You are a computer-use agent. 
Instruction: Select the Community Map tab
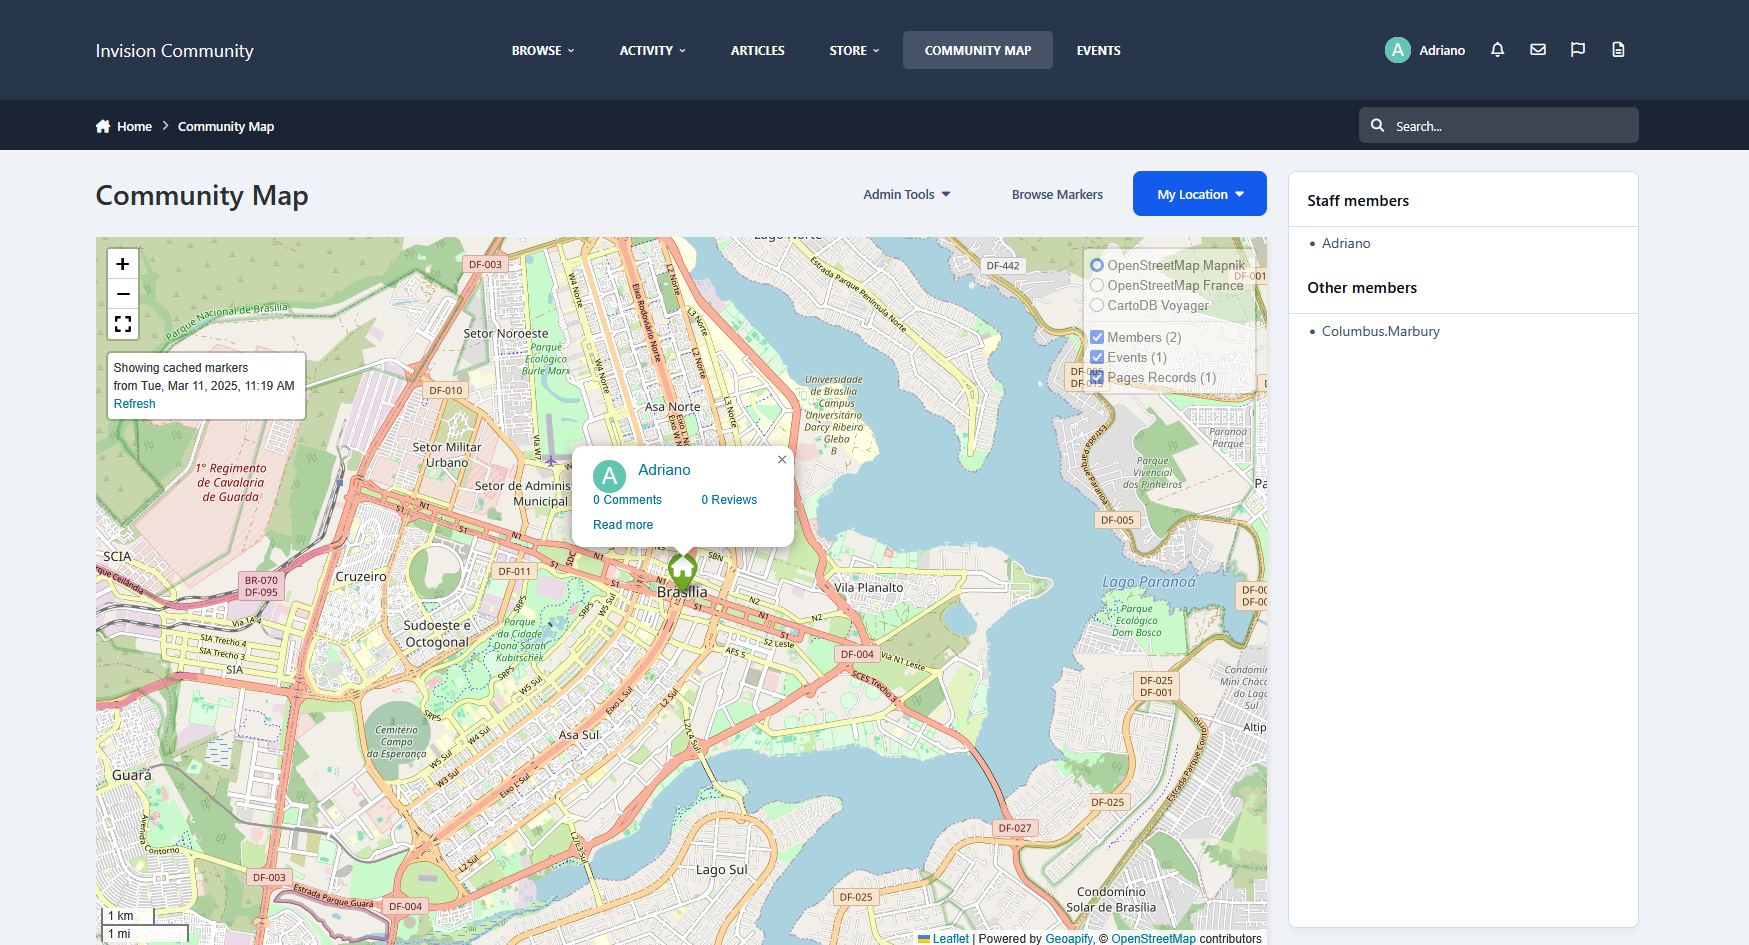click(x=977, y=50)
